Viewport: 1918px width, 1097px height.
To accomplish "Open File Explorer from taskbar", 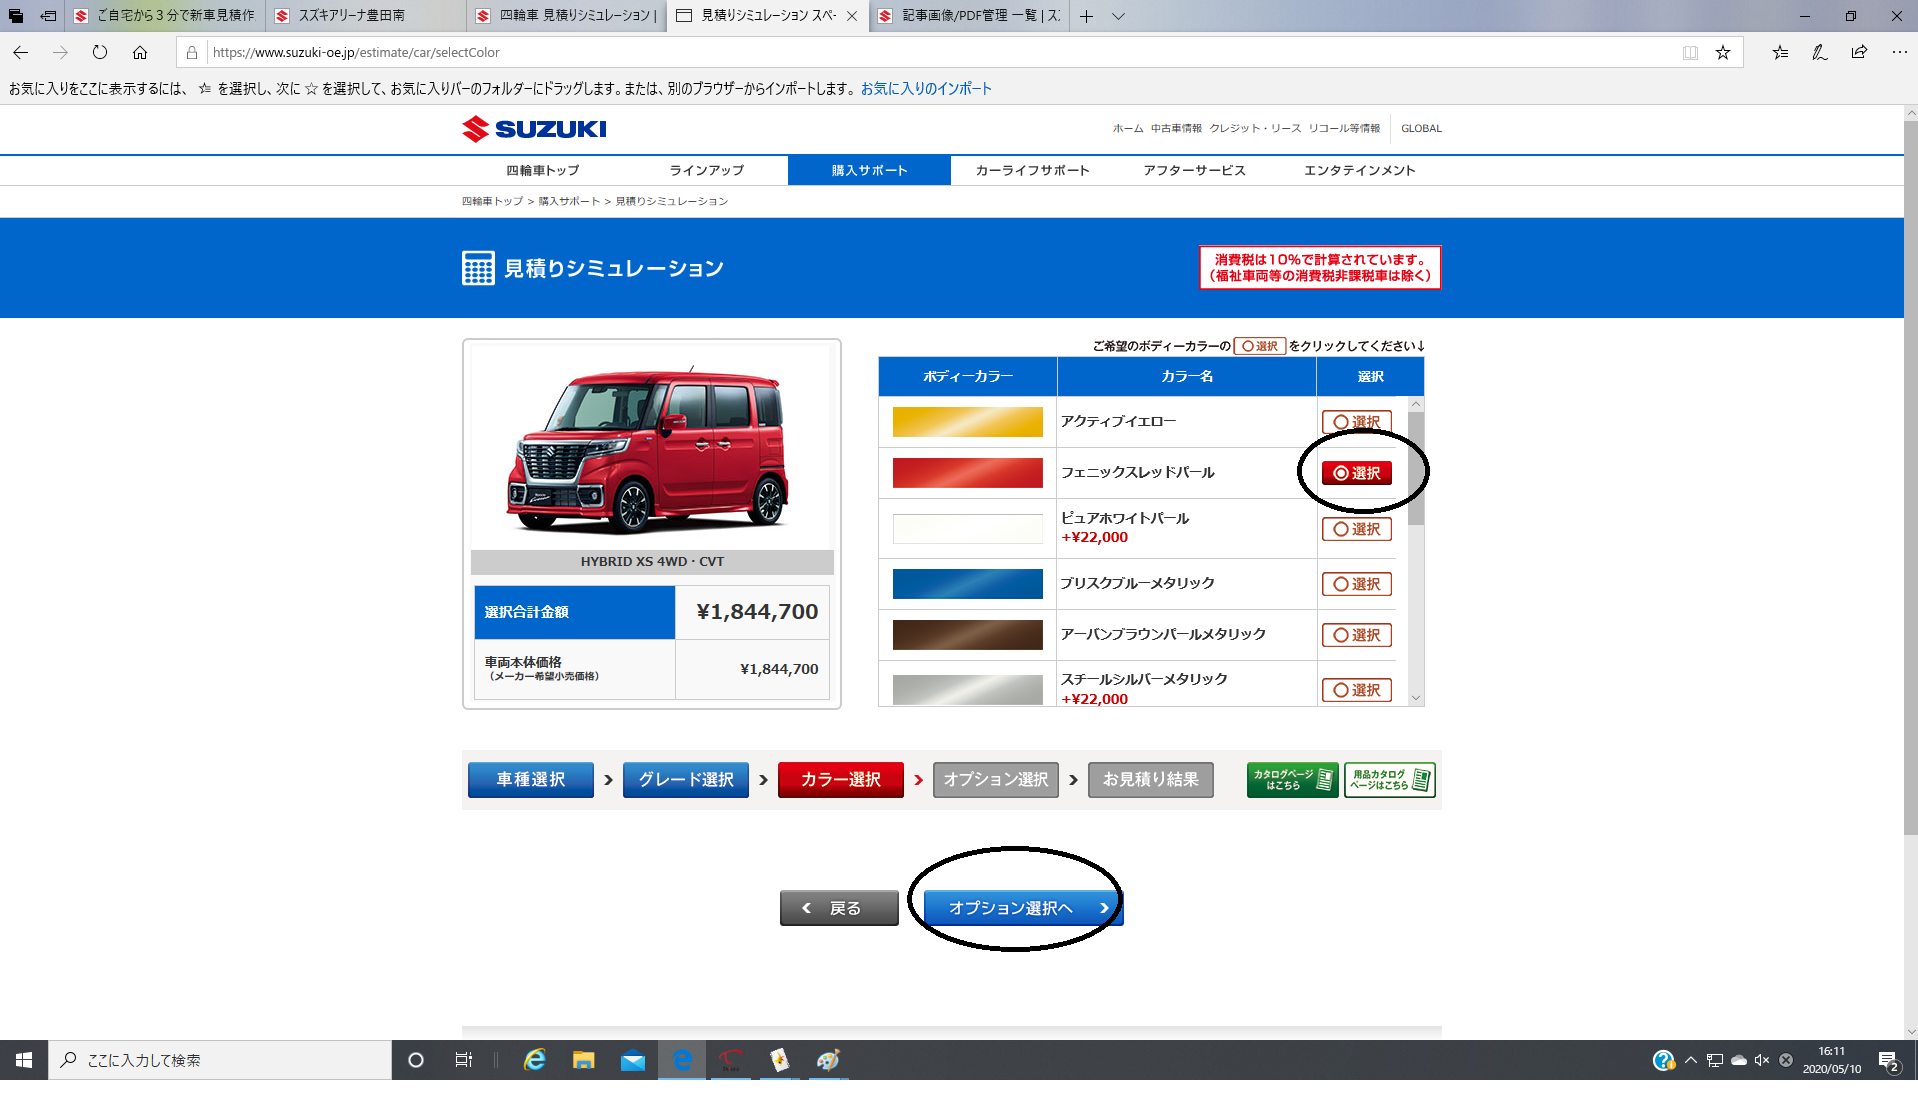I will pyautogui.click(x=584, y=1060).
